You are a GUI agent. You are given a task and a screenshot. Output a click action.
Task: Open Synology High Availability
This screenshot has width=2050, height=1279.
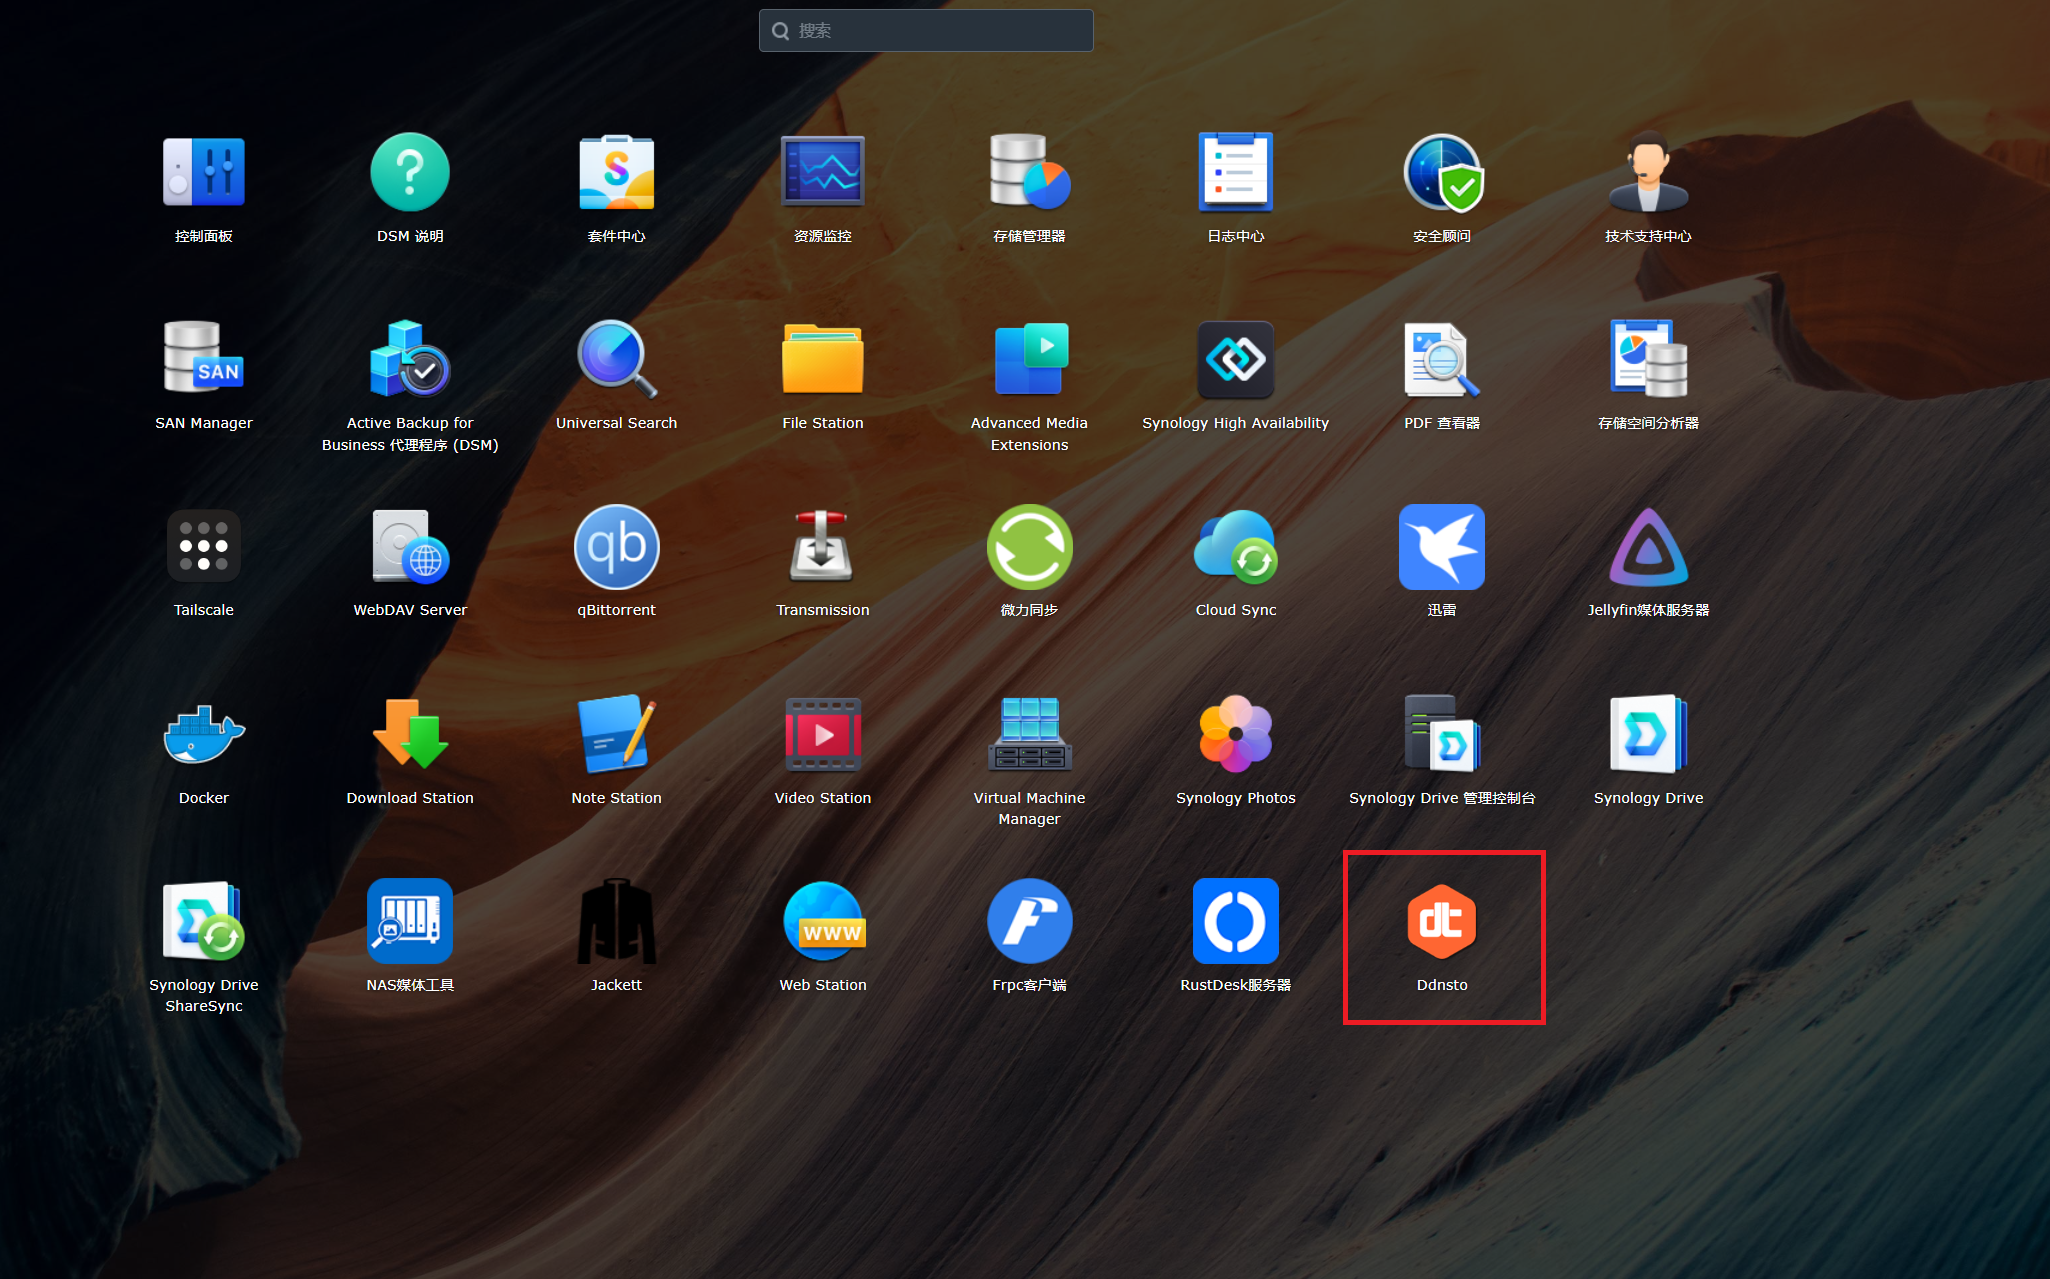[1235, 361]
